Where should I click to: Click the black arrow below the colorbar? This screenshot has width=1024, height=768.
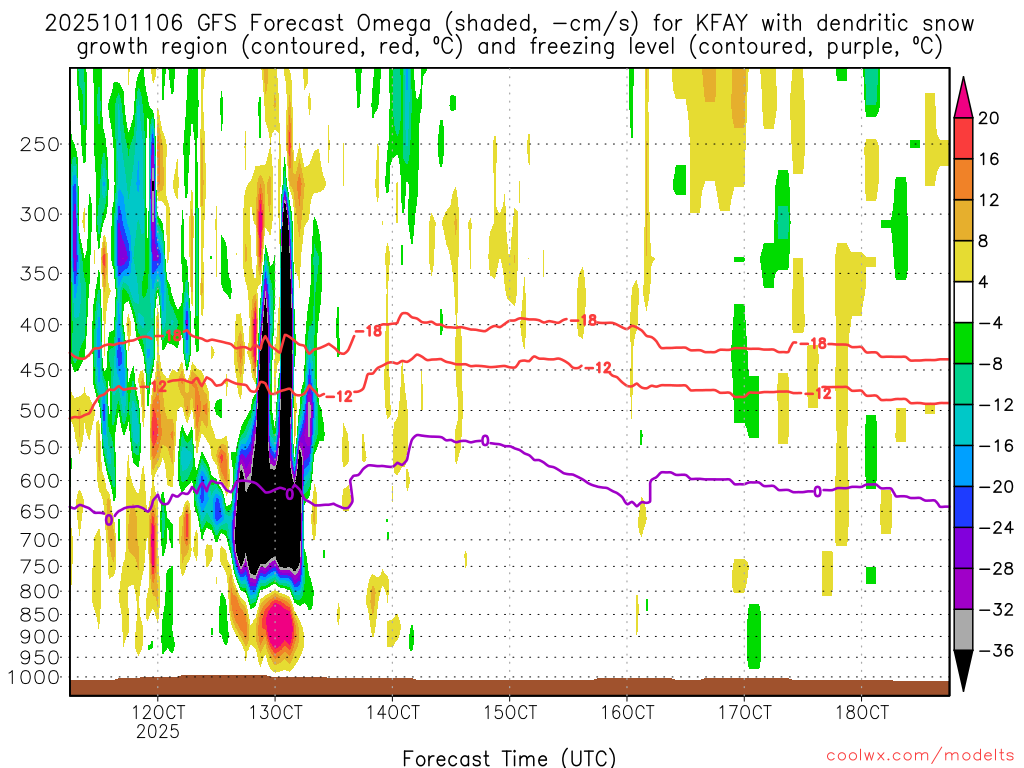click(x=963, y=669)
